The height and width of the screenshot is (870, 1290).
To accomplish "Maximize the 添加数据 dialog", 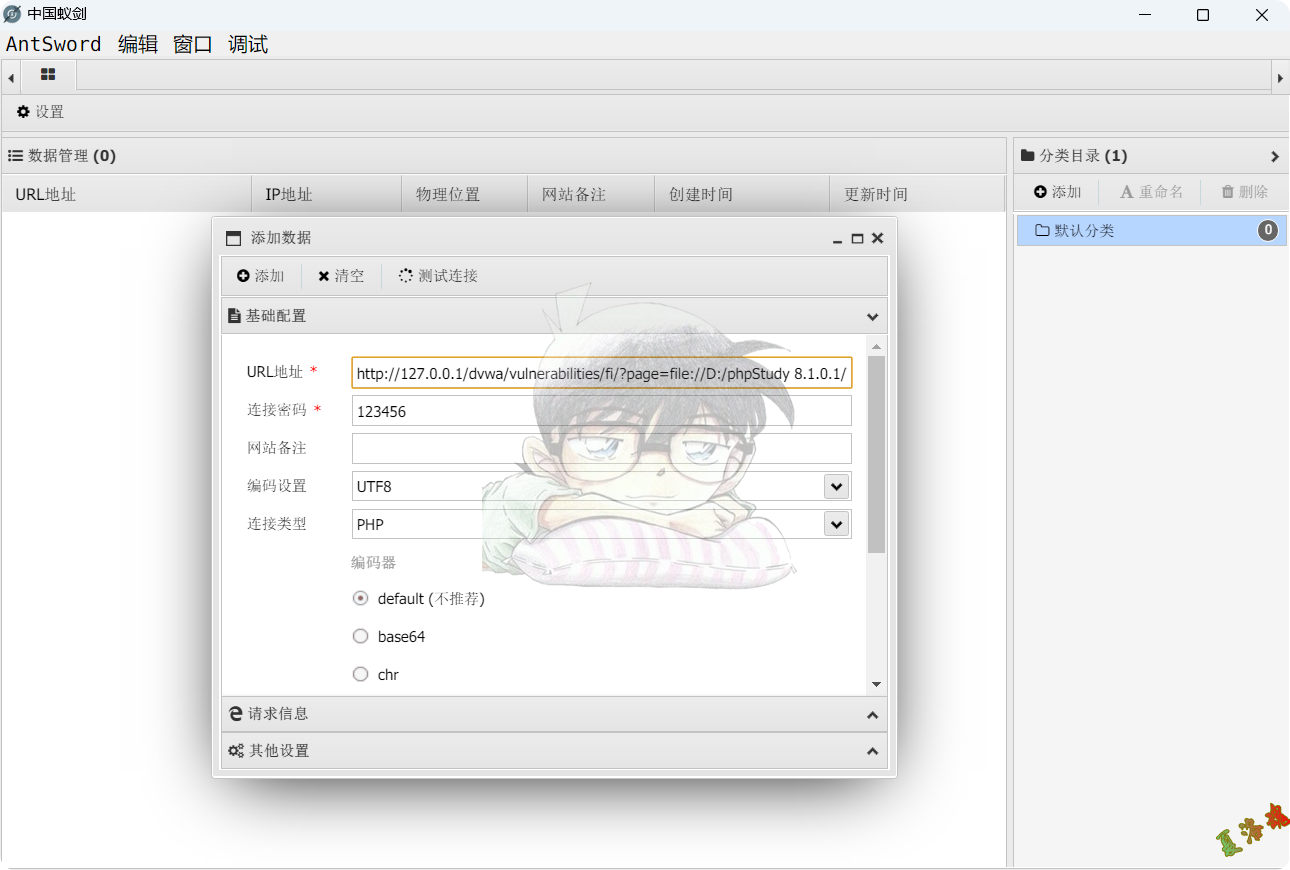I will click(x=857, y=239).
